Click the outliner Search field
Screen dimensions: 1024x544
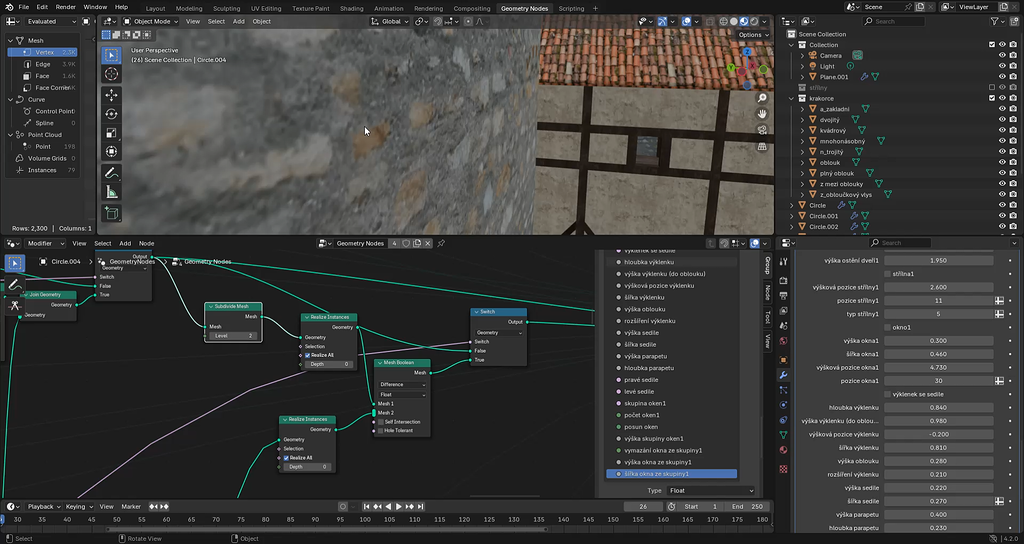(893, 22)
